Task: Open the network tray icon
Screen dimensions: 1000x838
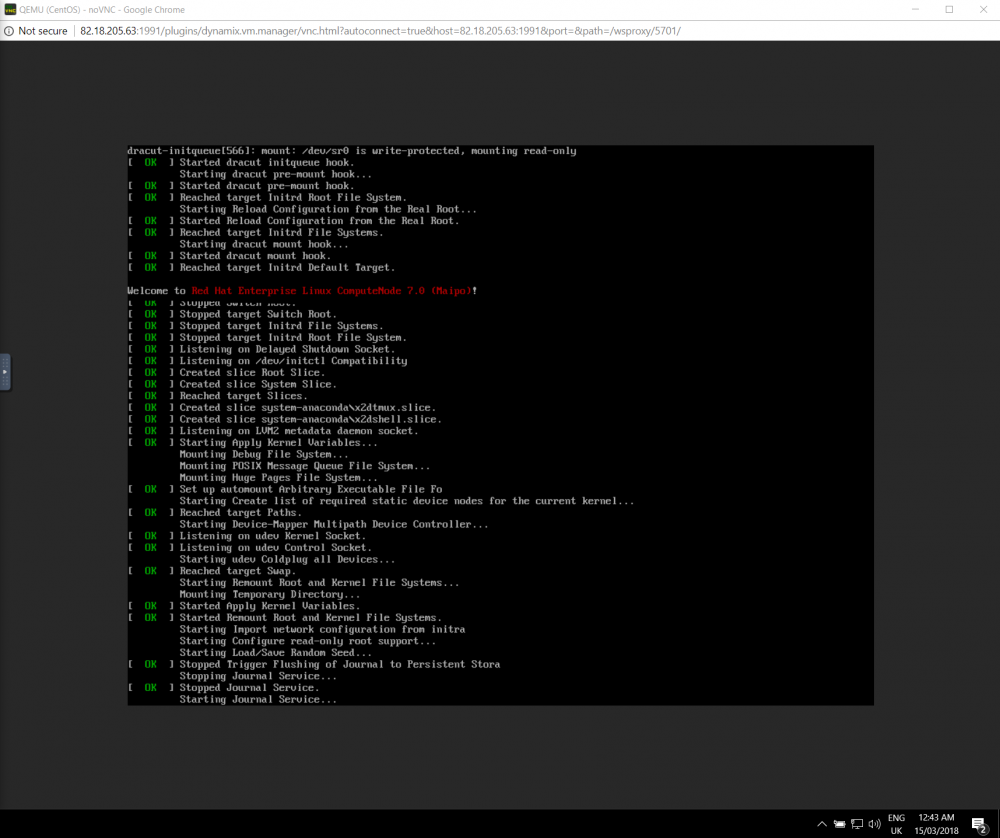Action: tap(857, 824)
